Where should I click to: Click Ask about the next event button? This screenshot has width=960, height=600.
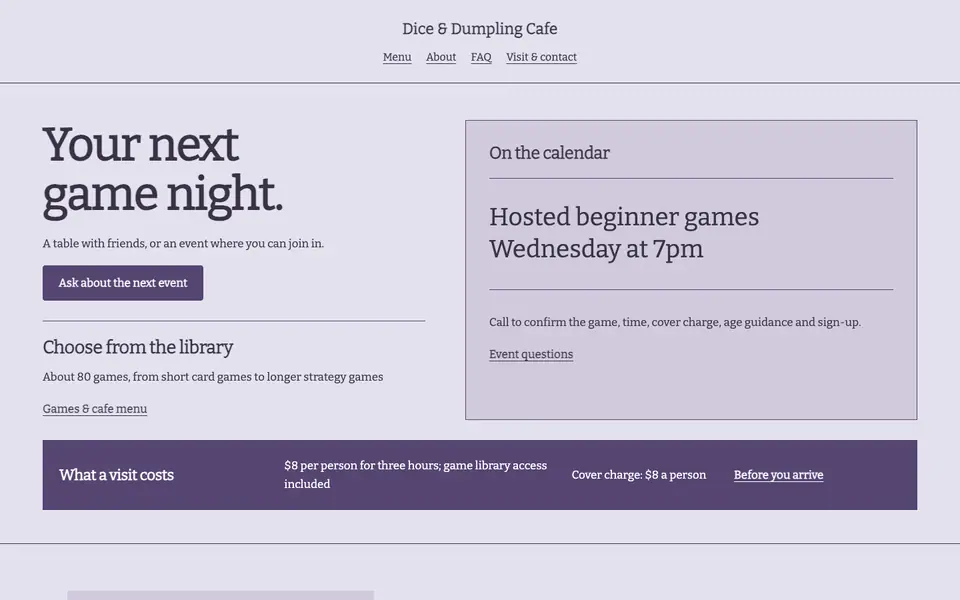[122, 283]
